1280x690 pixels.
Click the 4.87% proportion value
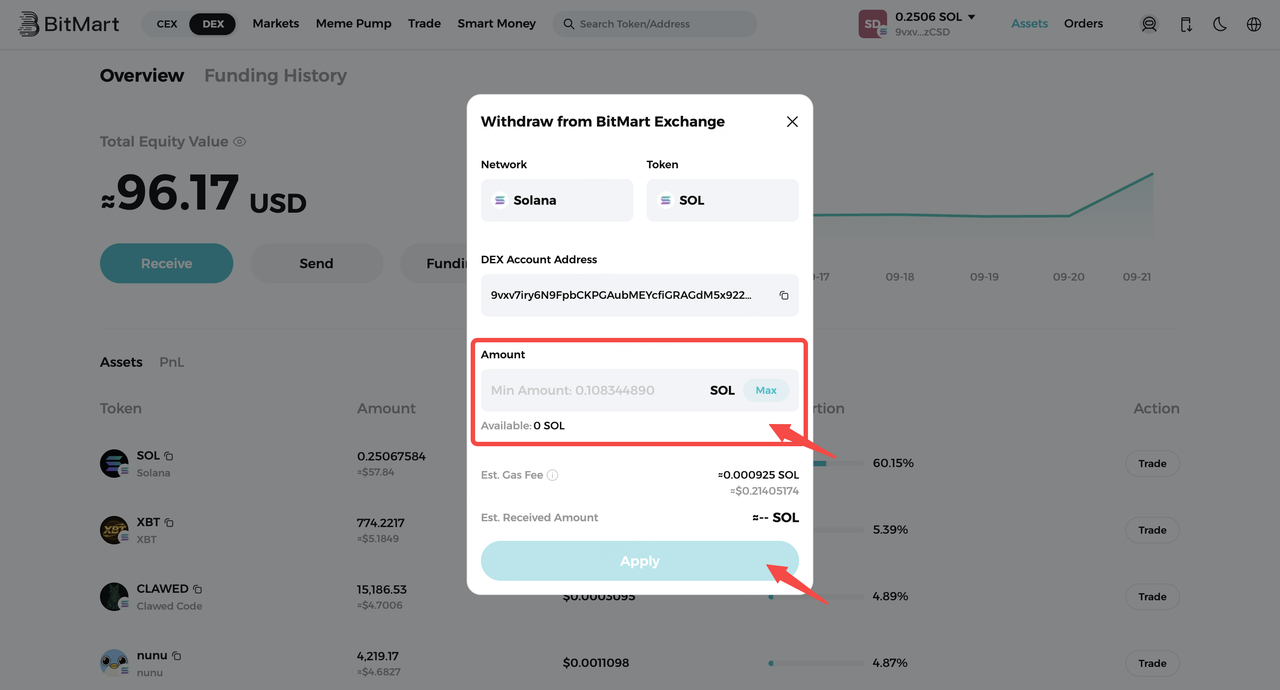pyautogui.click(x=890, y=663)
